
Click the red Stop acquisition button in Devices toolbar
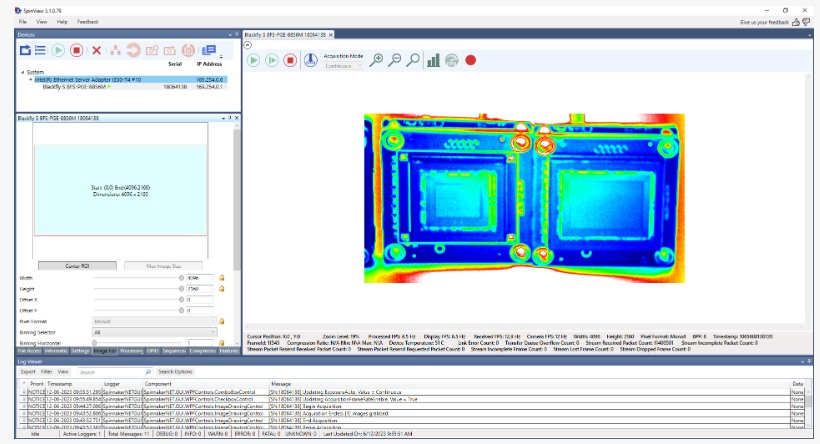point(77,50)
